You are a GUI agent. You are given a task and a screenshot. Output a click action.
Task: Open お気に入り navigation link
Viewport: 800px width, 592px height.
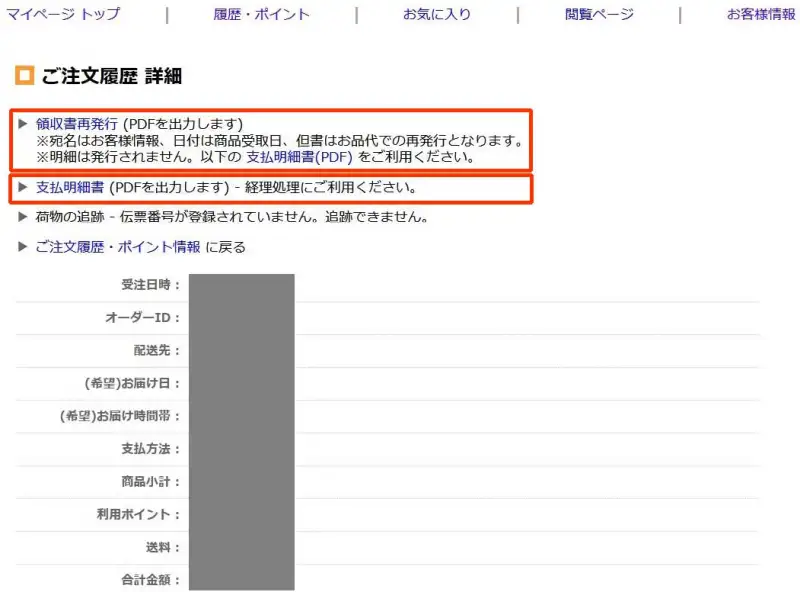click(x=437, y=14)
